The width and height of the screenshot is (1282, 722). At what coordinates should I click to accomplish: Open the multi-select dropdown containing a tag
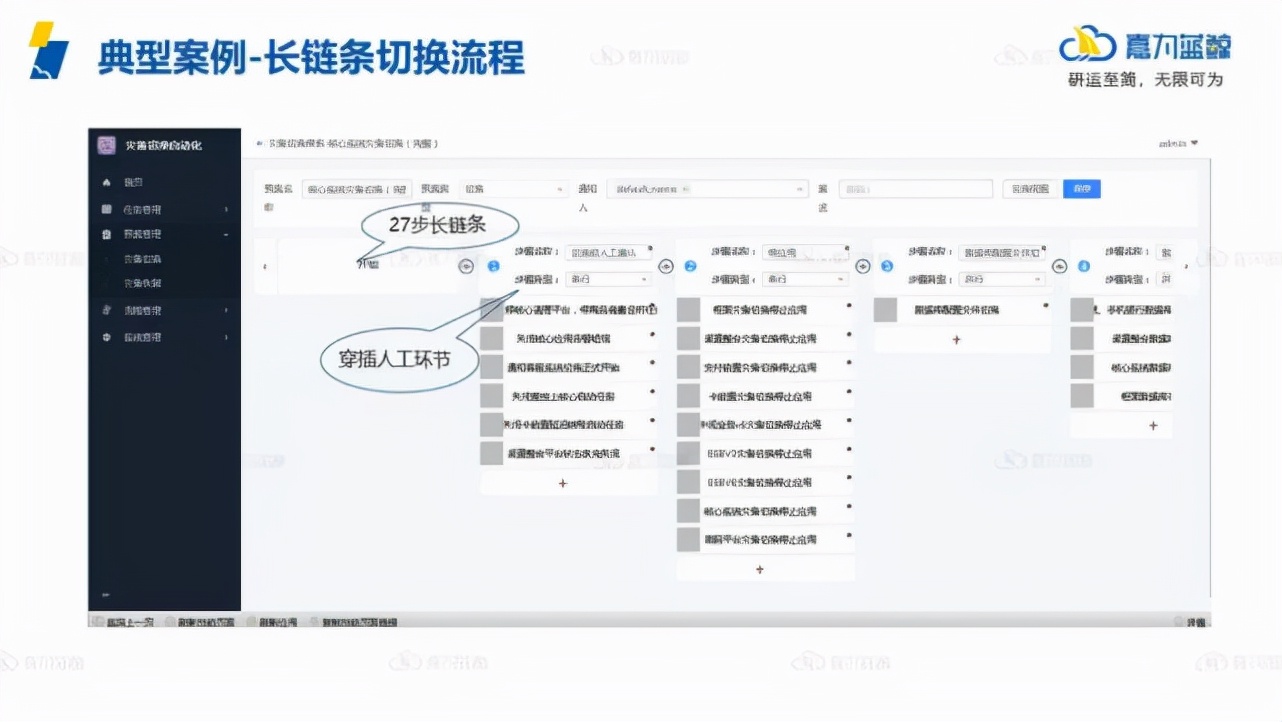pos(707,188)
